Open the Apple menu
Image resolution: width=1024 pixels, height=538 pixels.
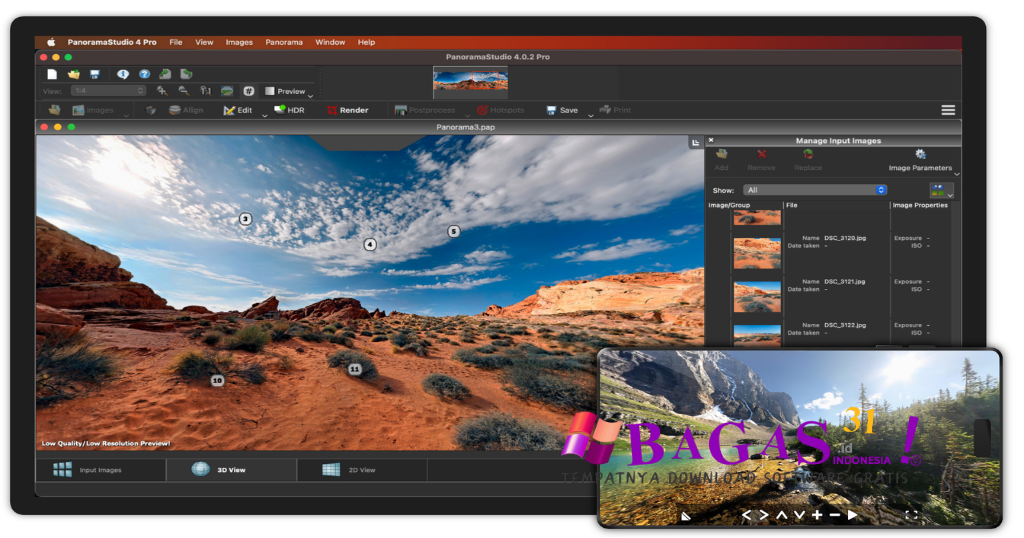tap(51, 42)
